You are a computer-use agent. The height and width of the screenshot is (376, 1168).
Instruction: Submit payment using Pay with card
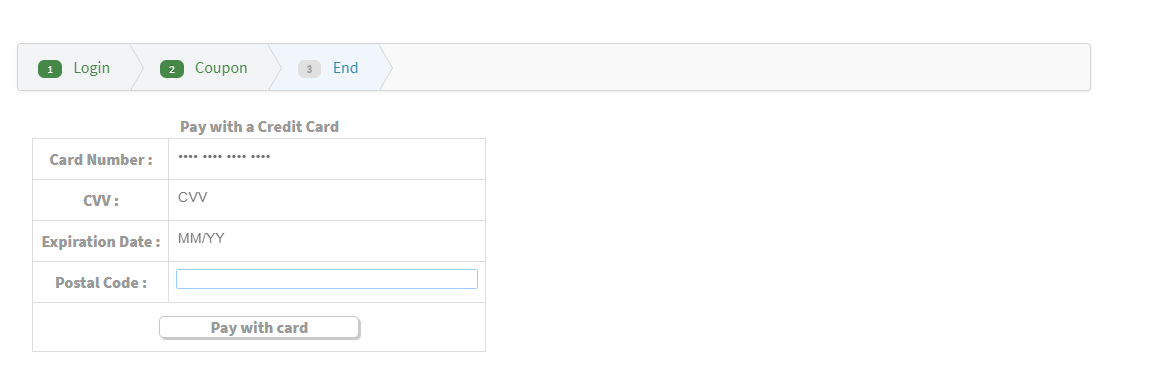click(x=259, y=328)
